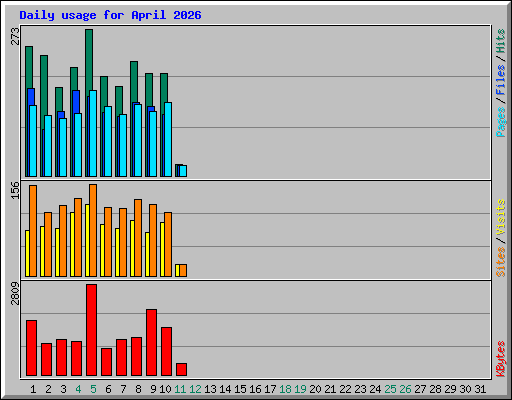This screenshot has height=400, width=512.
Task: Click the green "Hits" legend label
Action: 500,41
